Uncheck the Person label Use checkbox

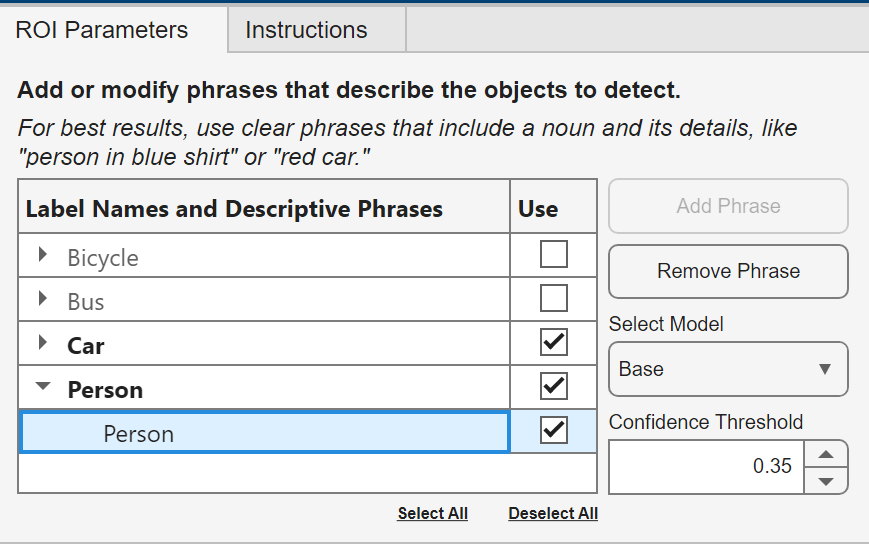[x=553, y=387]
